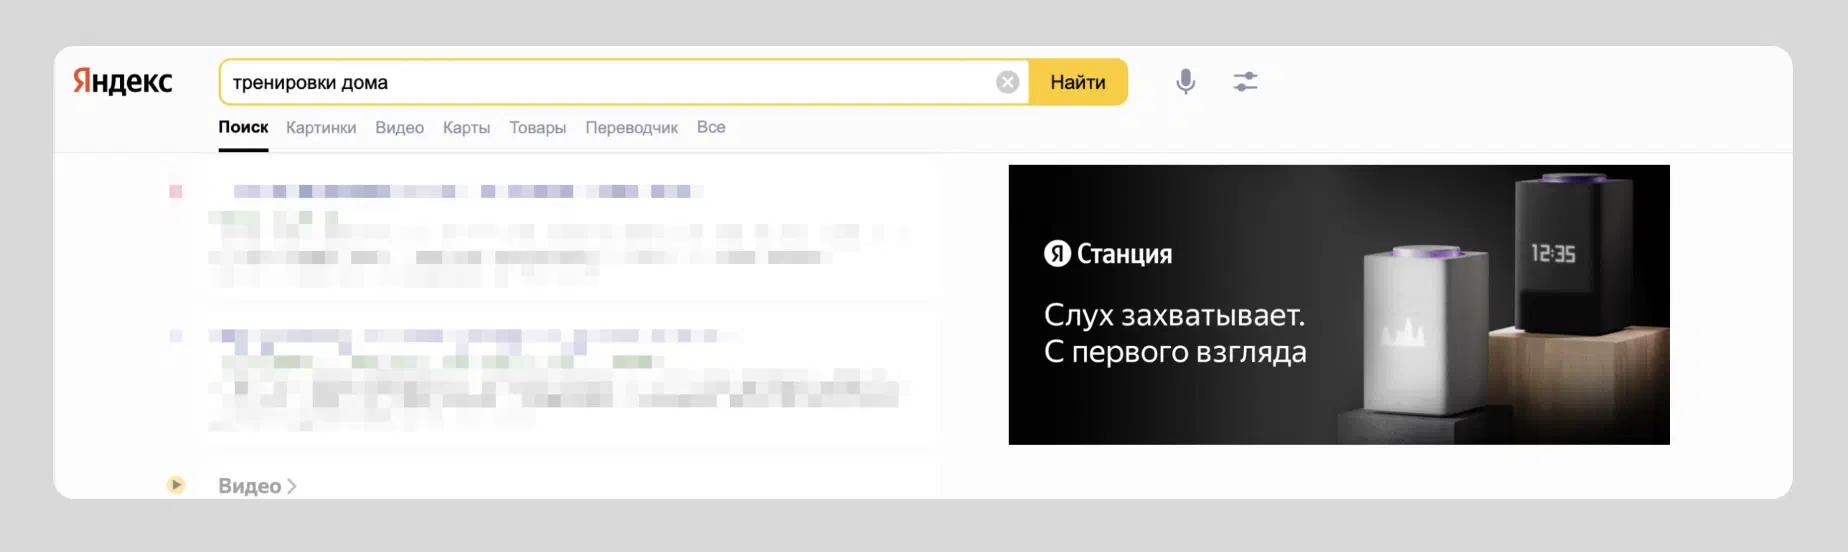This screenshot has width=1848, height=552.
Task: Start voice search with the microphone icon
Action: pyautogui.click(x=1186, y=82)
